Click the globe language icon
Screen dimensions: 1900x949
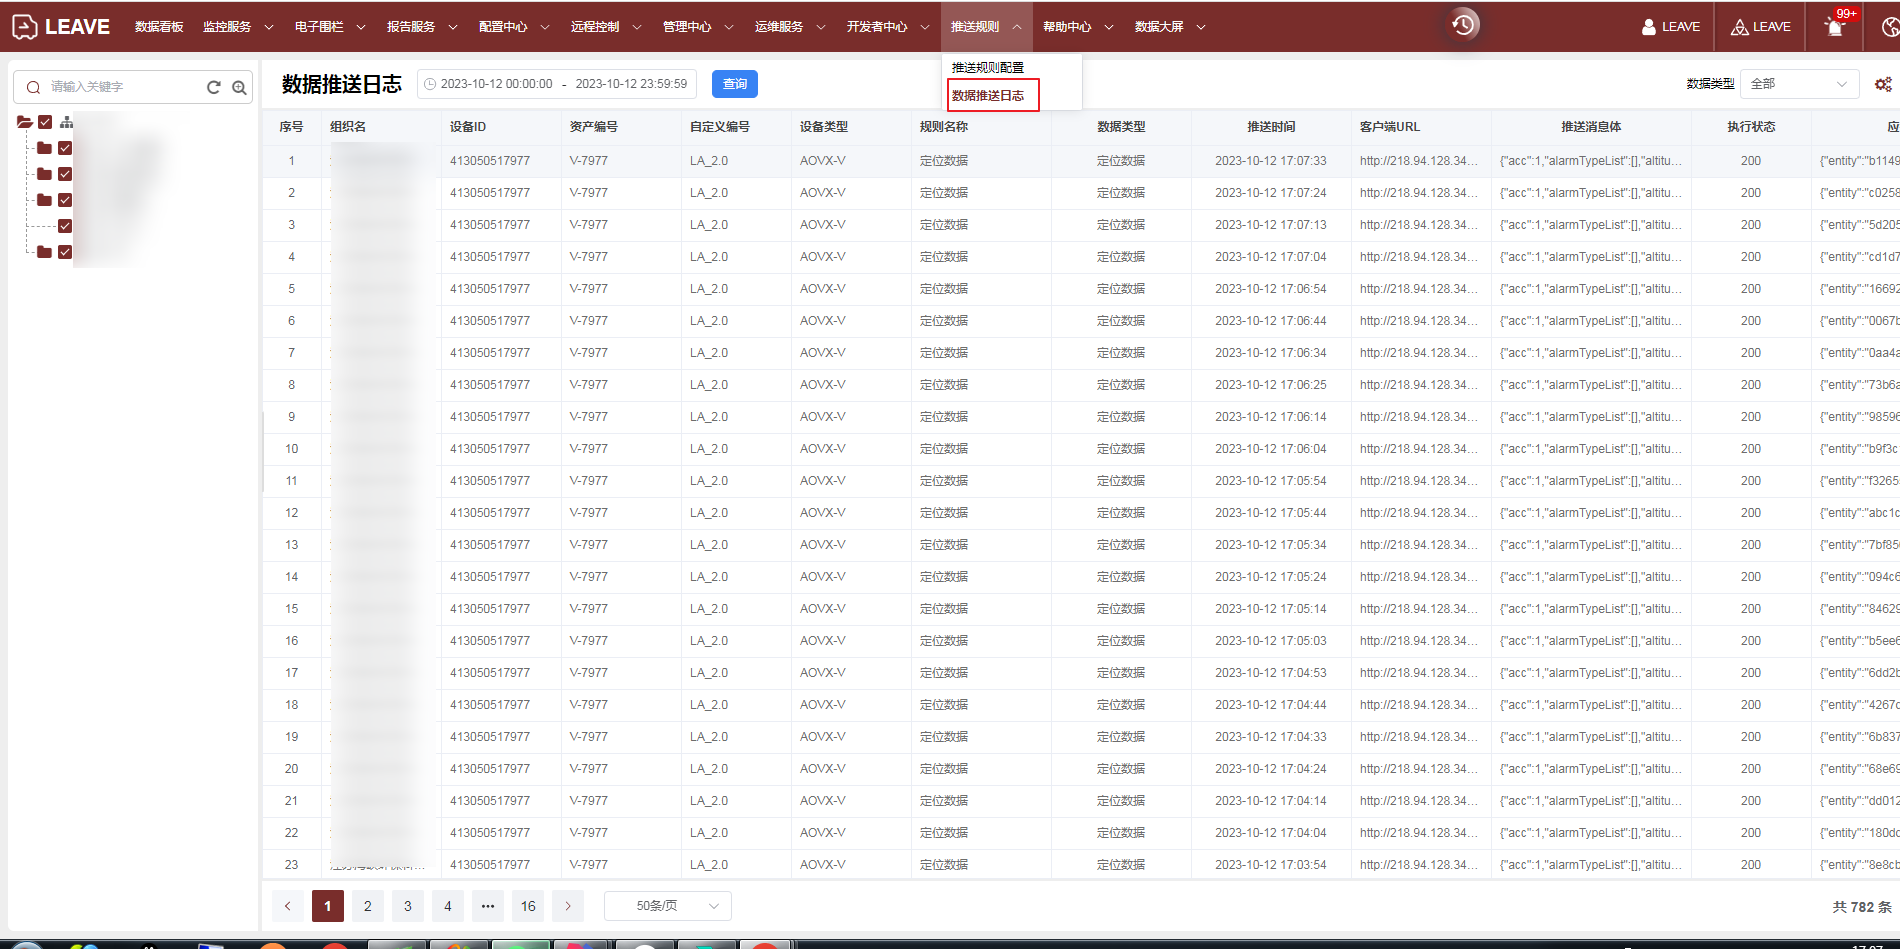(x=1890, y=27)
